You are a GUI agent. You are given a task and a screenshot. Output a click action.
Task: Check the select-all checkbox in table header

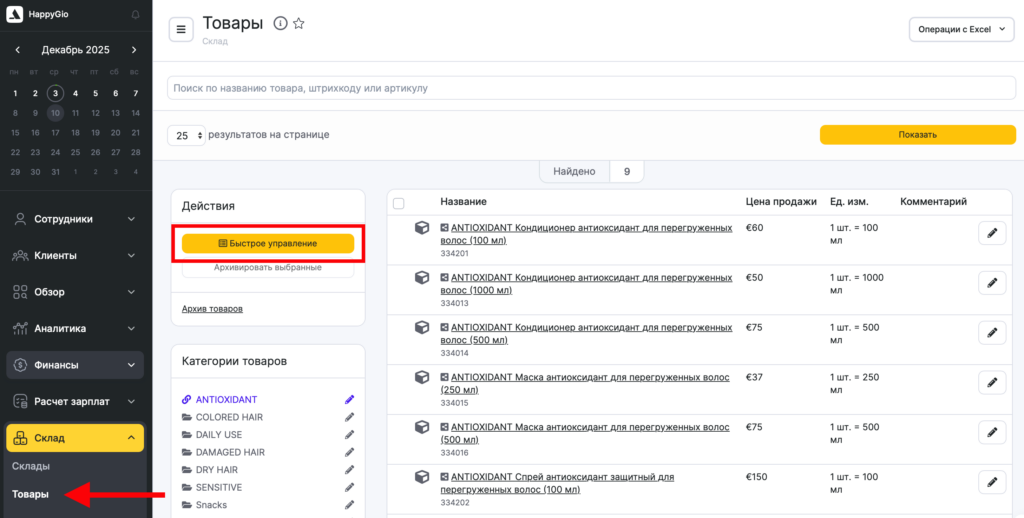click(399, 203)
